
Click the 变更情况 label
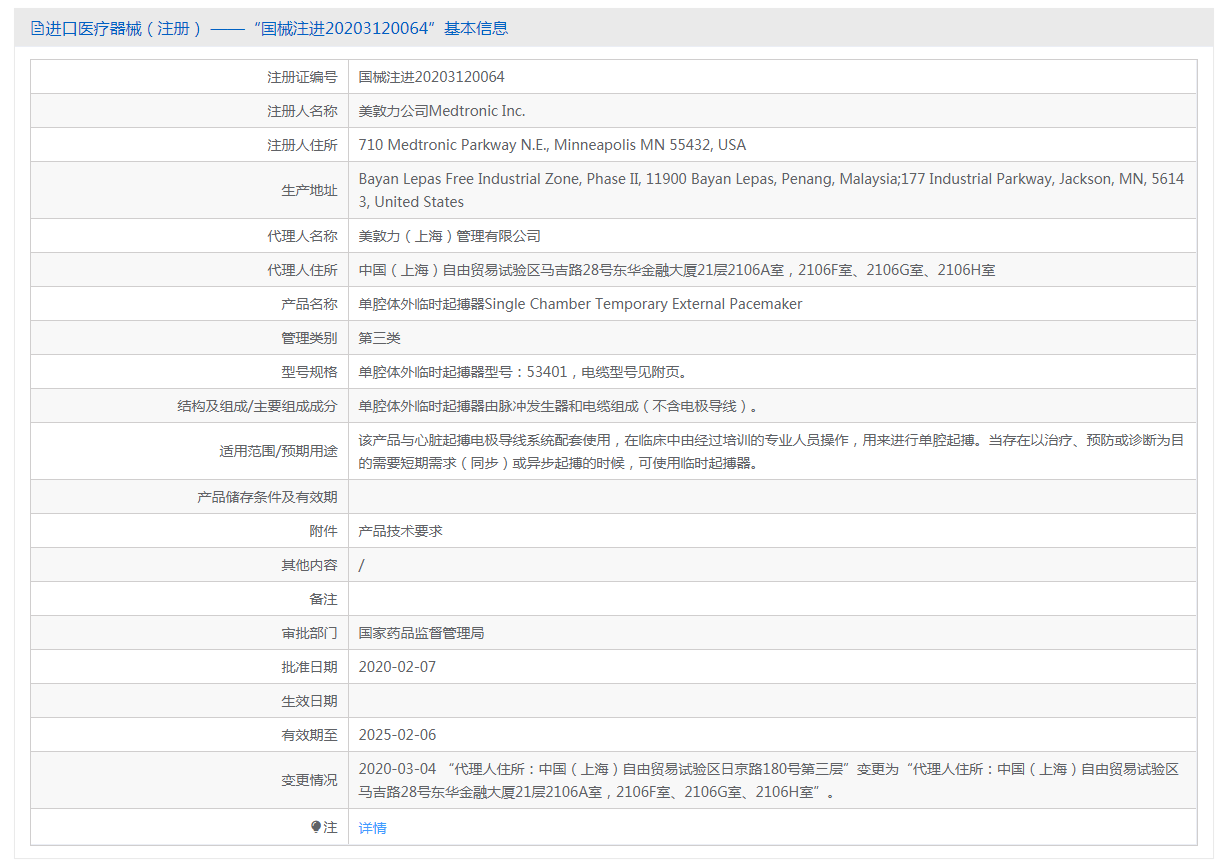click(x=309, y=780)
